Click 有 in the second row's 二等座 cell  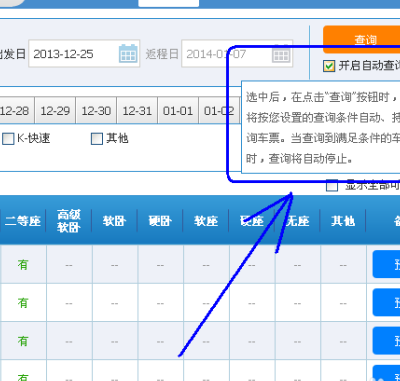pos(23,303)
